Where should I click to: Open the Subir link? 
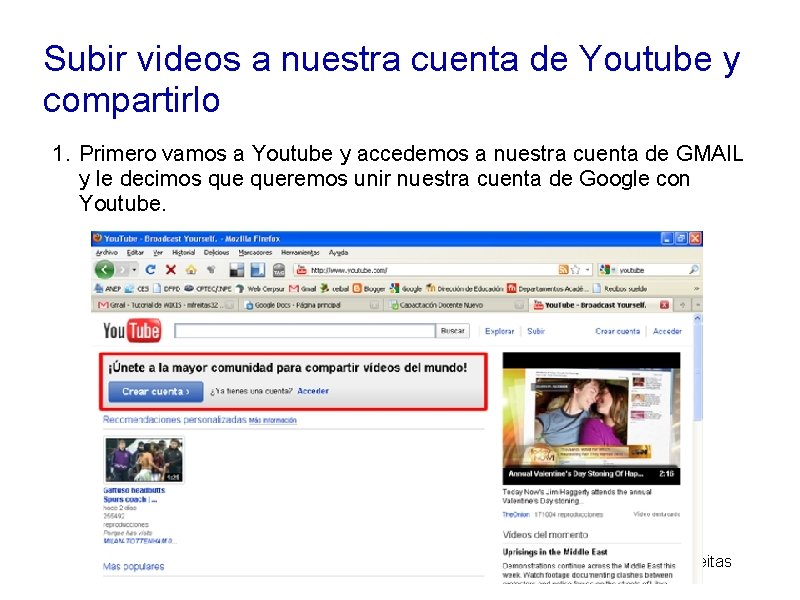tap(536, 331)
